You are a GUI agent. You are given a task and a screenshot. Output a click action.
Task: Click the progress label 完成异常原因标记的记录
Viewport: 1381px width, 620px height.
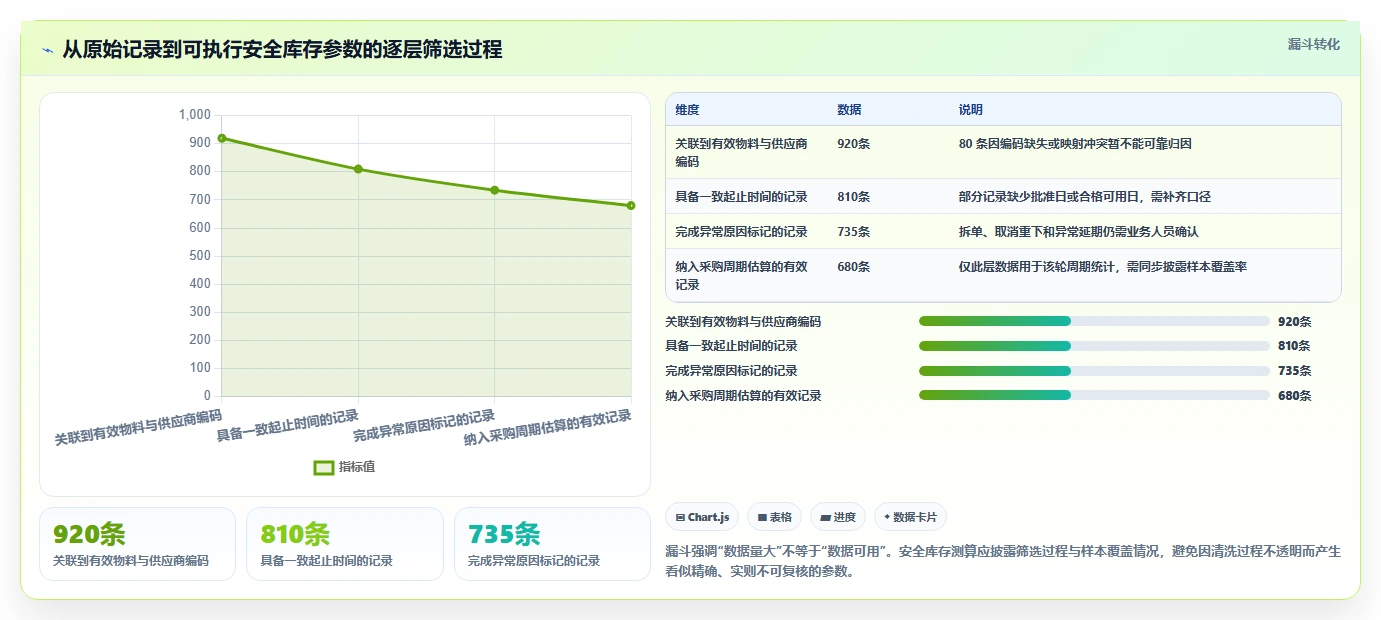point(731,371)
